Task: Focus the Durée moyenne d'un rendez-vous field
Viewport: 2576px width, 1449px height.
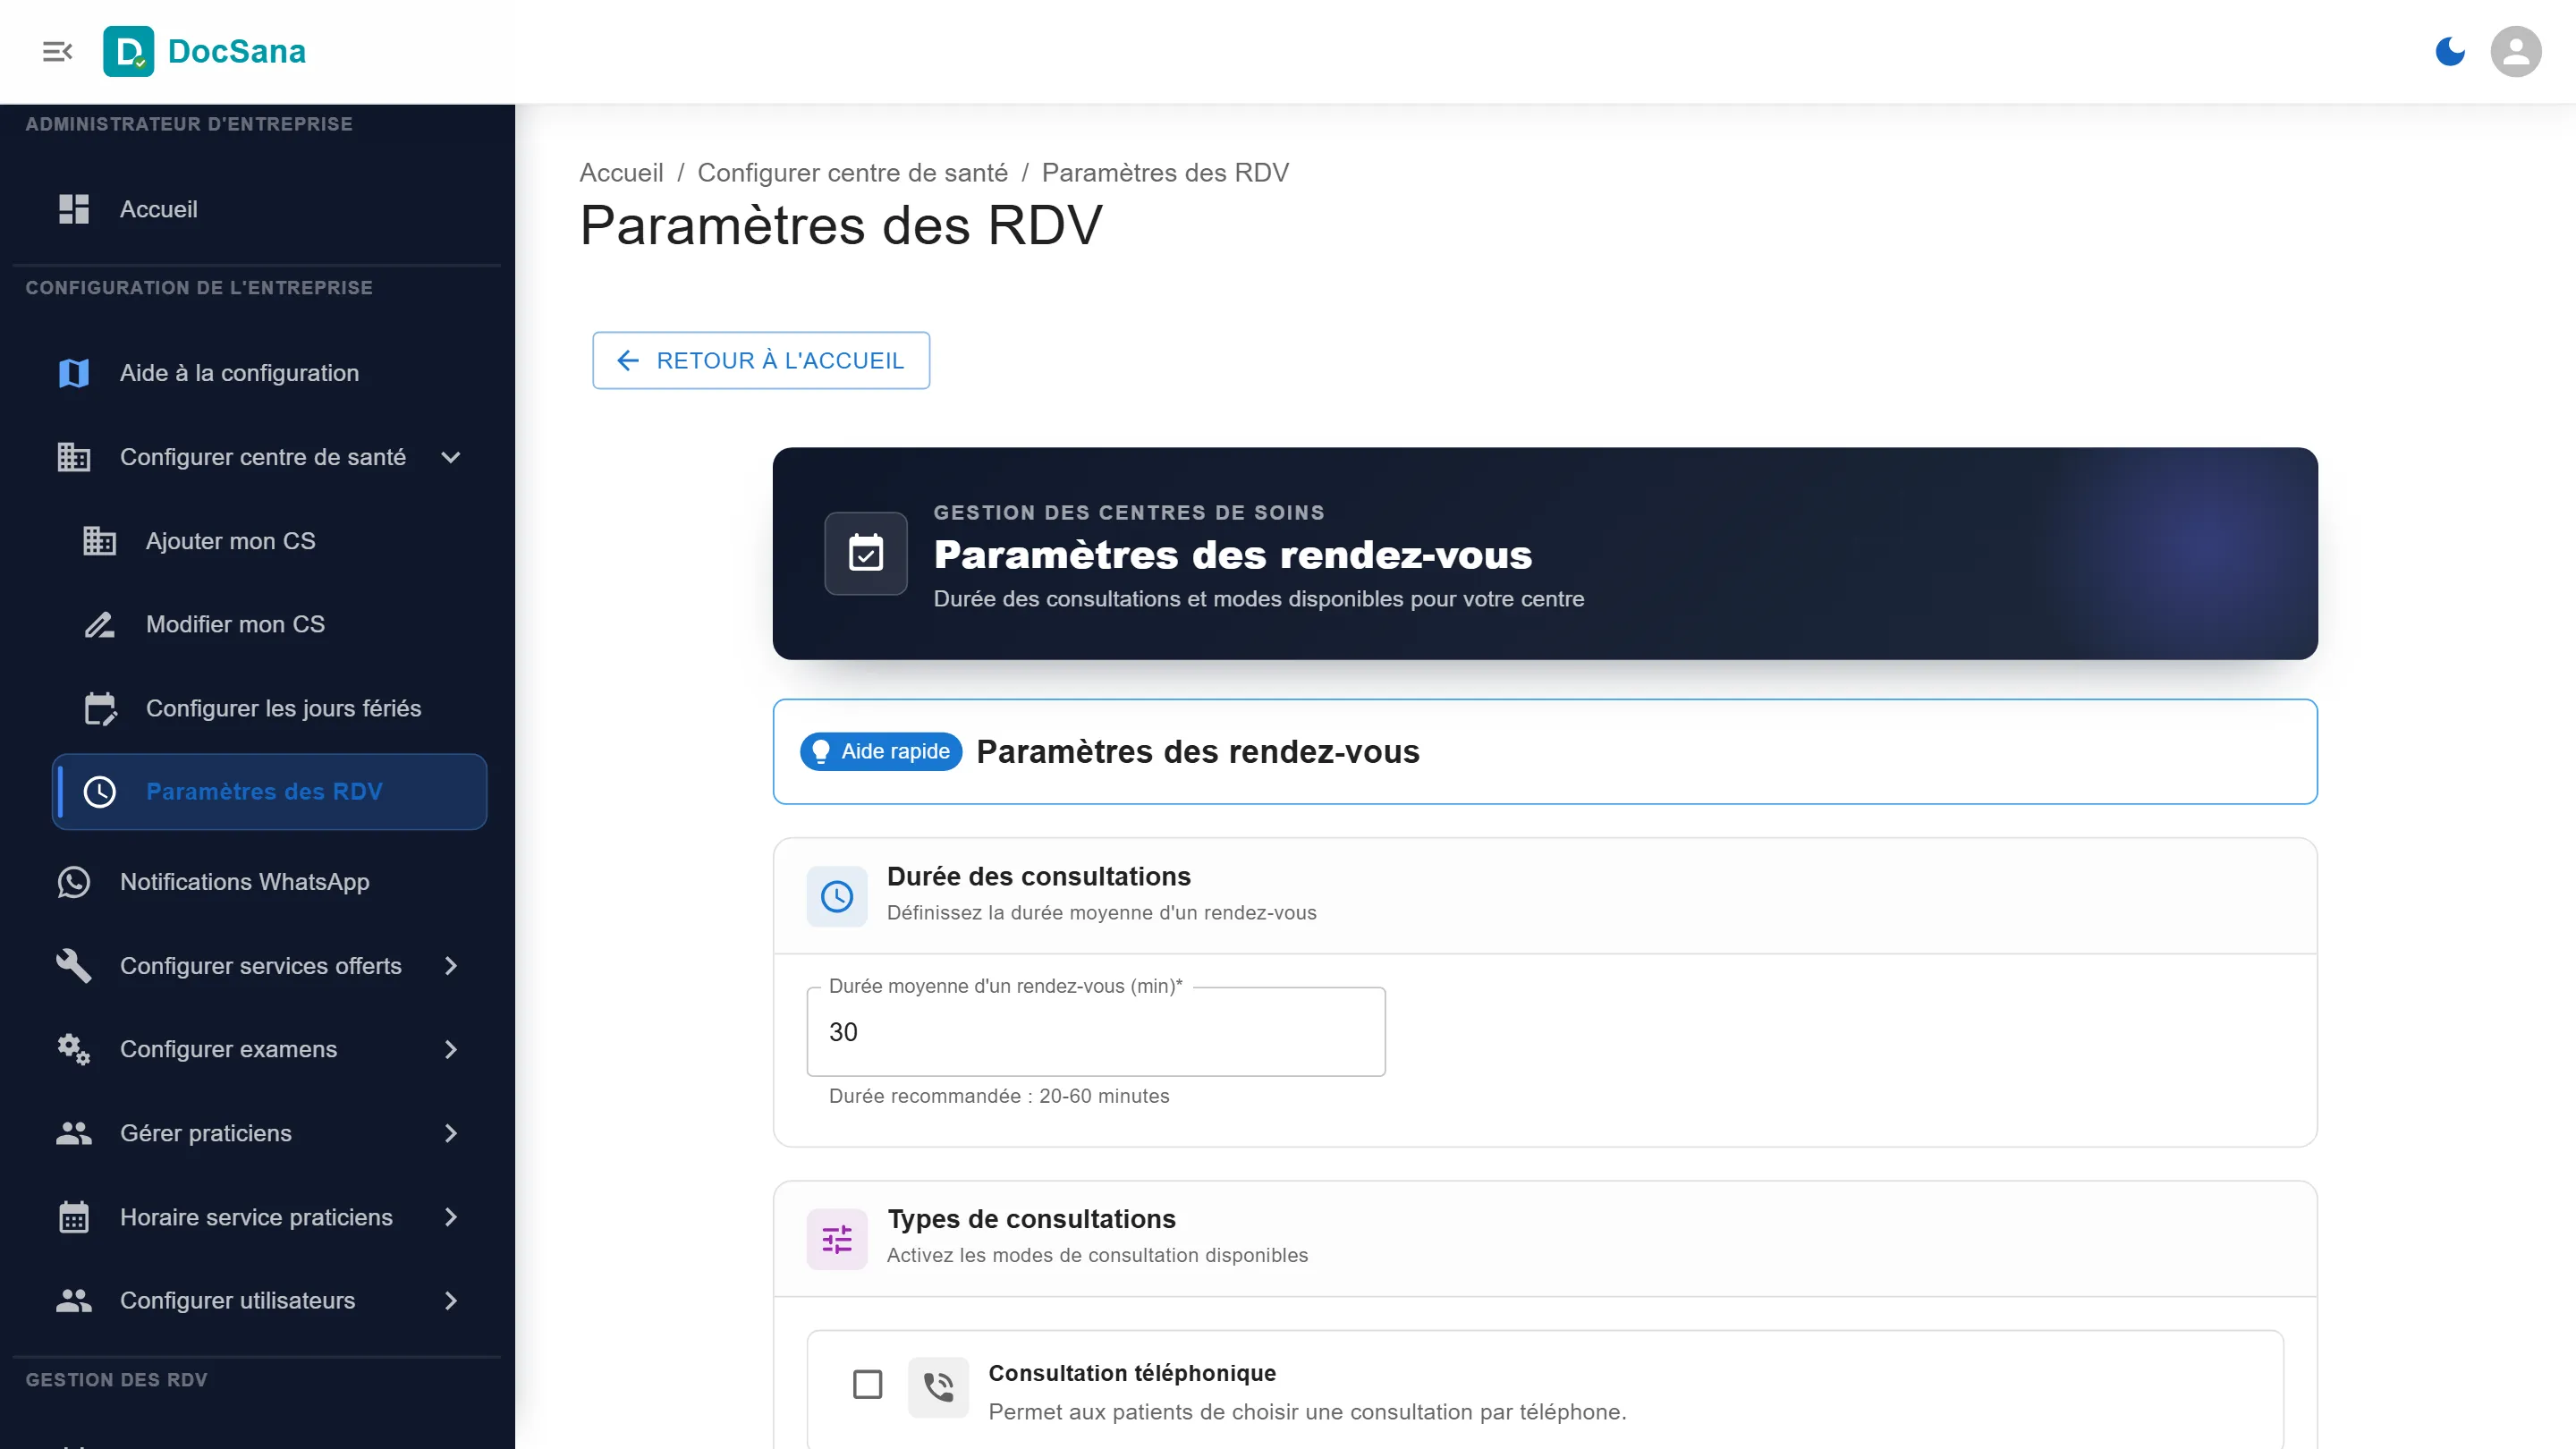Action: 1096,1032
